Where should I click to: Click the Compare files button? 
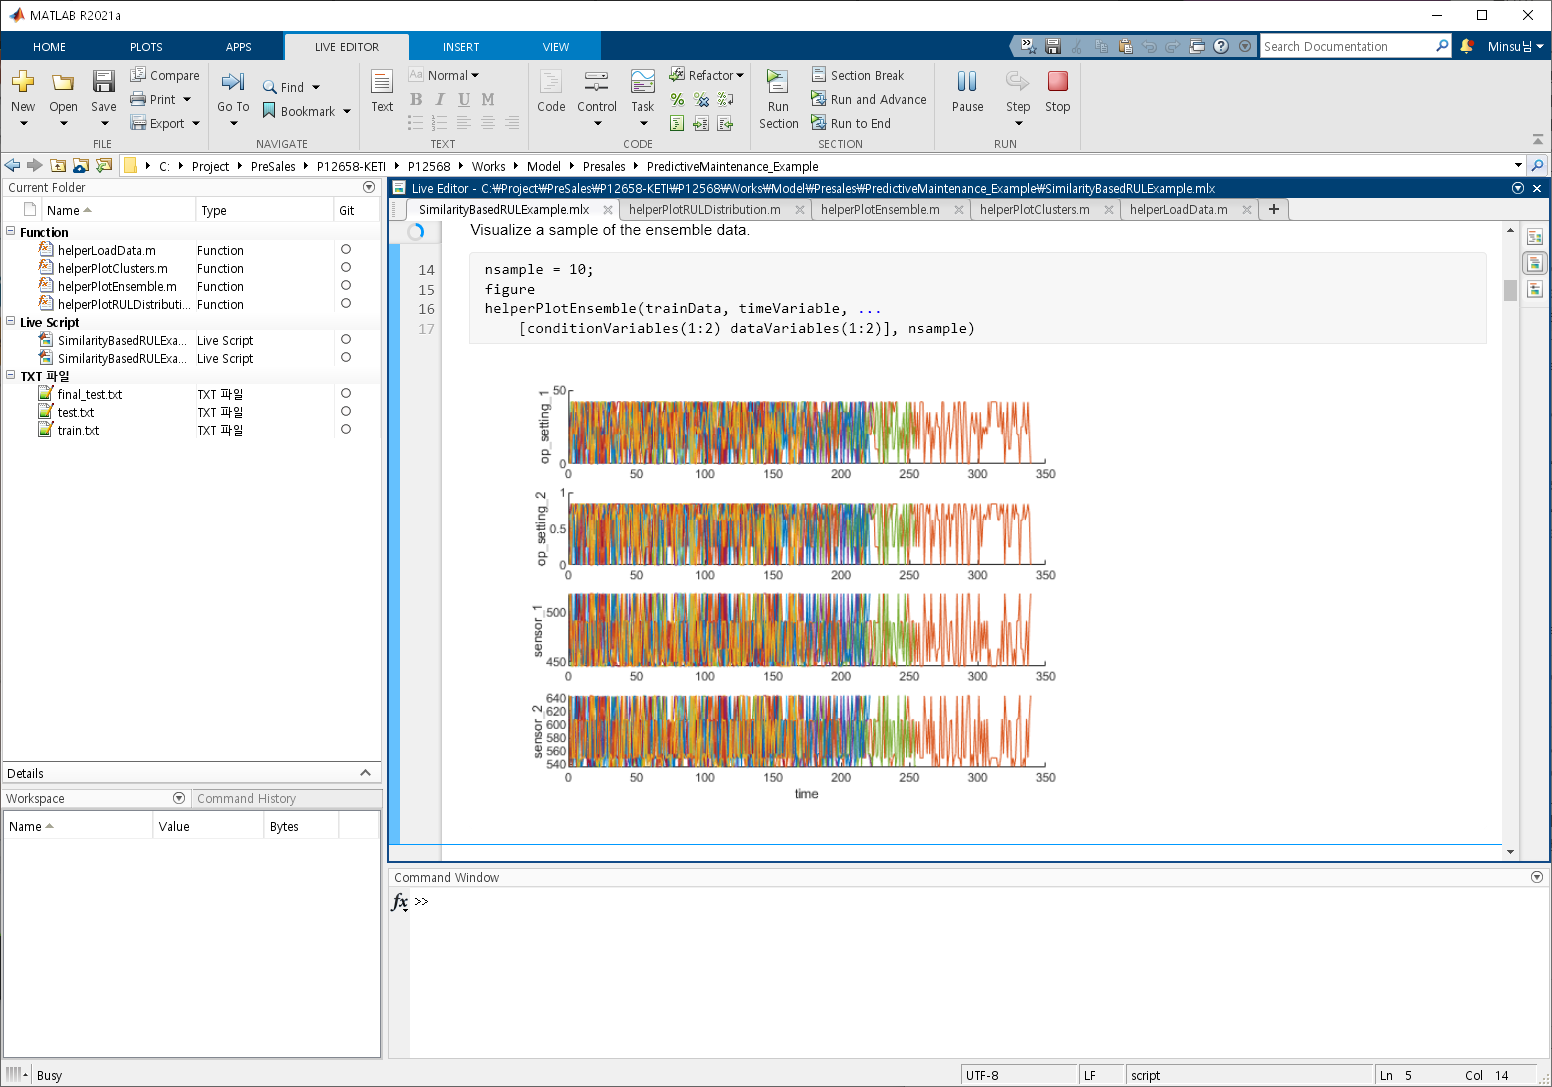pyautogui.click(x=165, y=75)
